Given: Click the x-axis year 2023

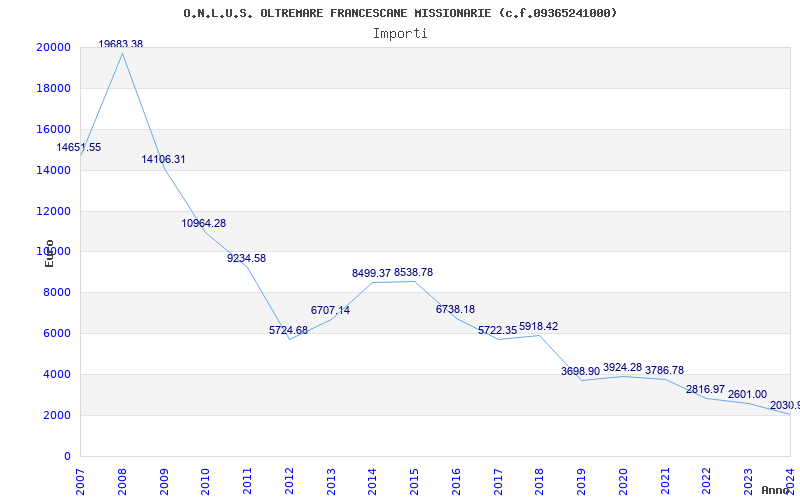Looking at the screenshot, I should tap(748, 481).
